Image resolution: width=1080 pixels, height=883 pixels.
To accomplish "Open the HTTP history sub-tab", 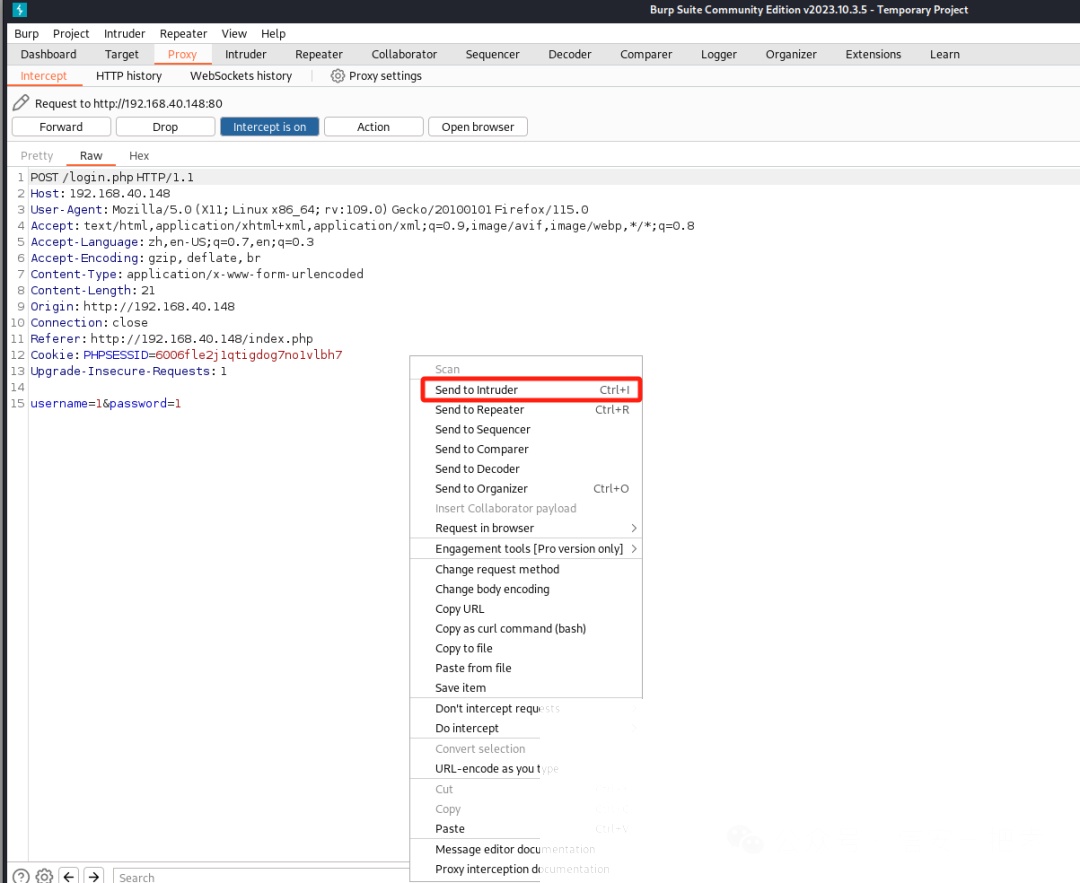I will (129, 76).
